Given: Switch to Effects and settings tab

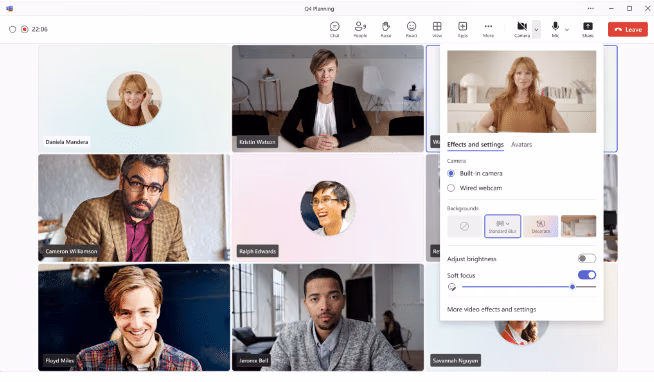Looking at the screenshot, I should [x=475, y=144].
